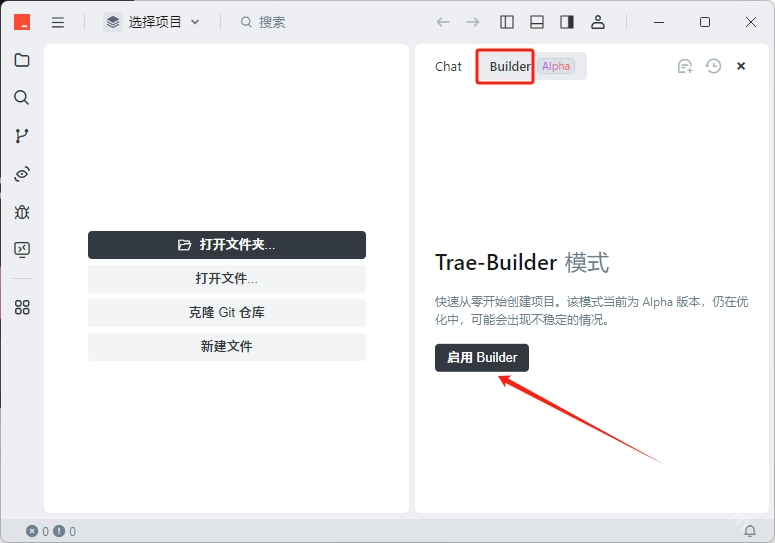Open the notifications bell icon
This screenshot has width=775, height=543.
(750, 531)
